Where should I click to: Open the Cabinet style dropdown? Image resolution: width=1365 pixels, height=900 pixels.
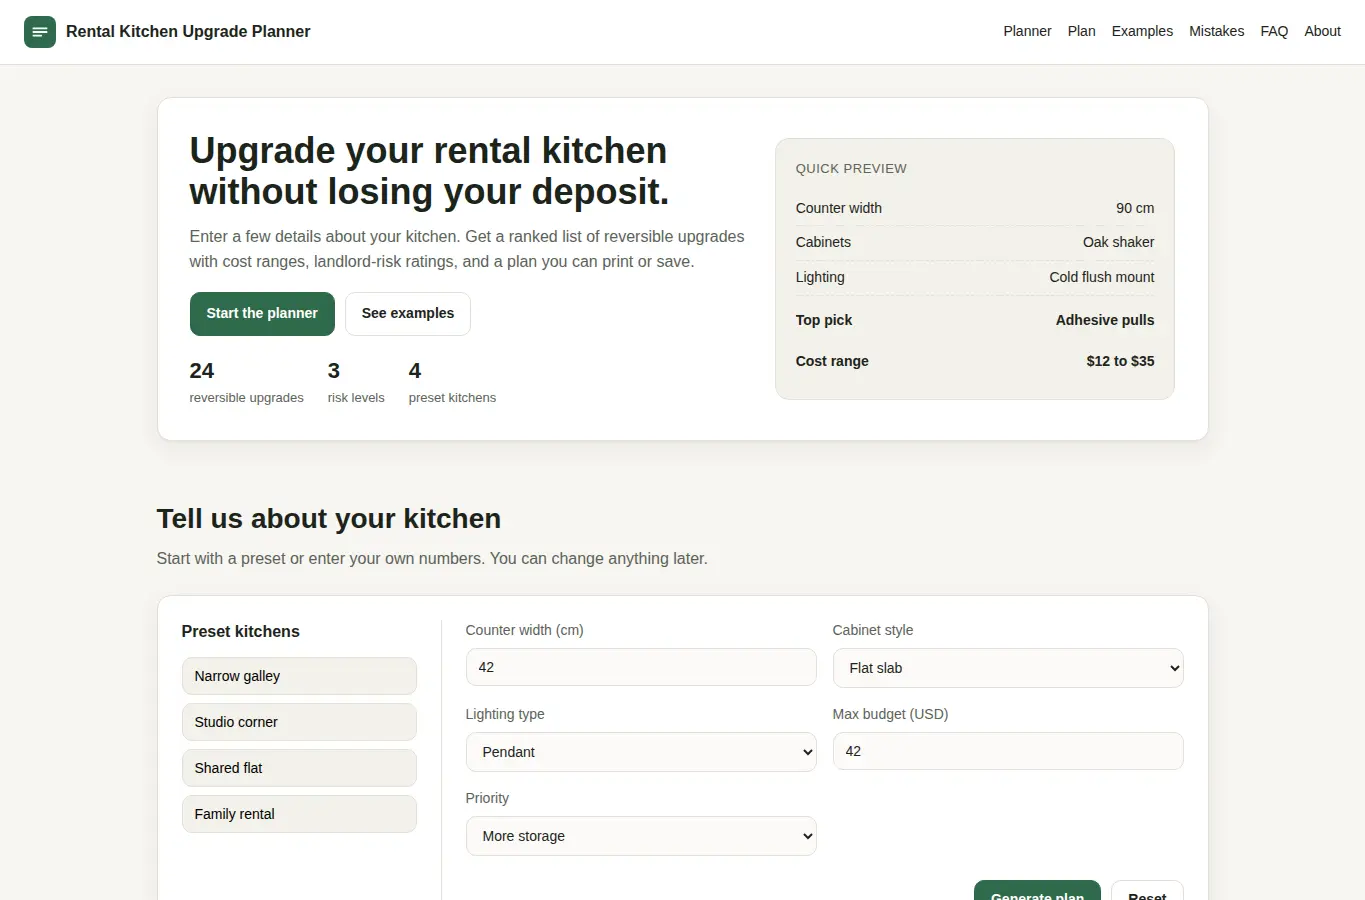pos(1008,668)
